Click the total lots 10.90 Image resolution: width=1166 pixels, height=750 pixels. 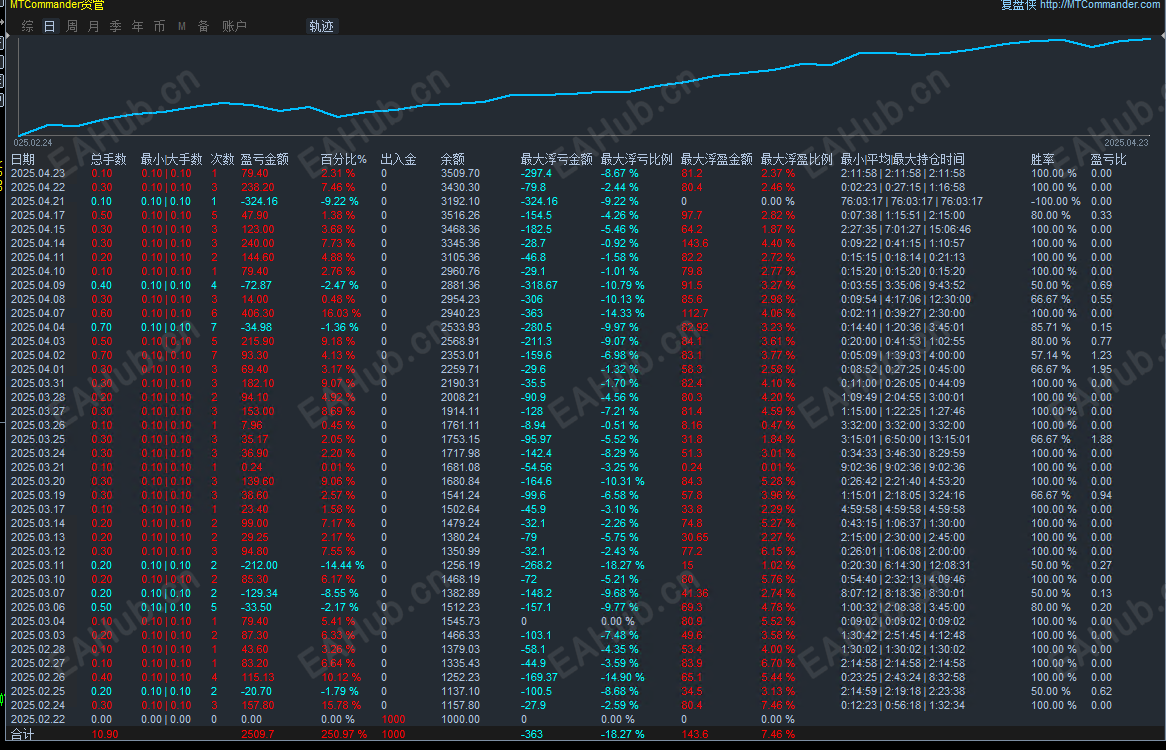[105, 734]
